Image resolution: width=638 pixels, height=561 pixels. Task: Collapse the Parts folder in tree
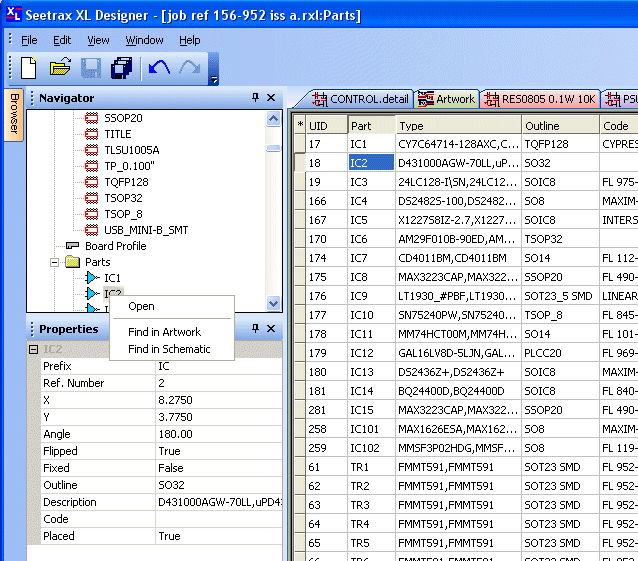click(54, 262)
